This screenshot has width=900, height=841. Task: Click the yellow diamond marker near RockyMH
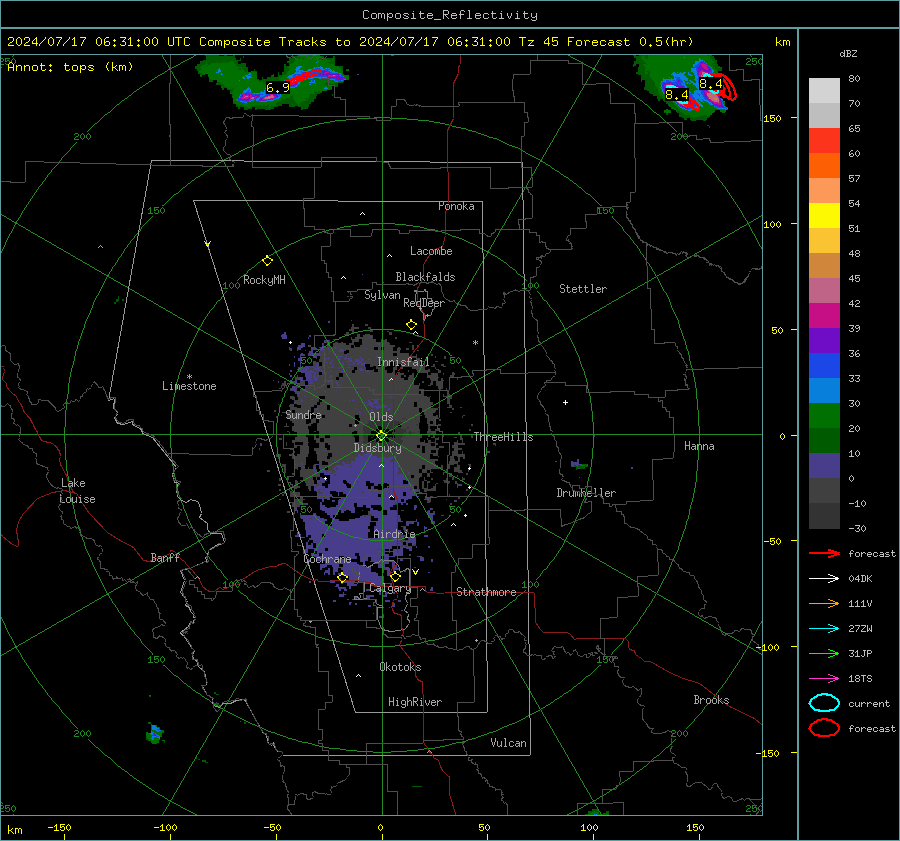coord(267,261)
